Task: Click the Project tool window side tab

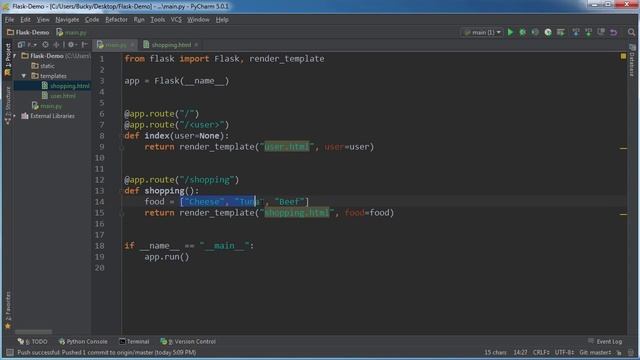Action: coord(8,59)
